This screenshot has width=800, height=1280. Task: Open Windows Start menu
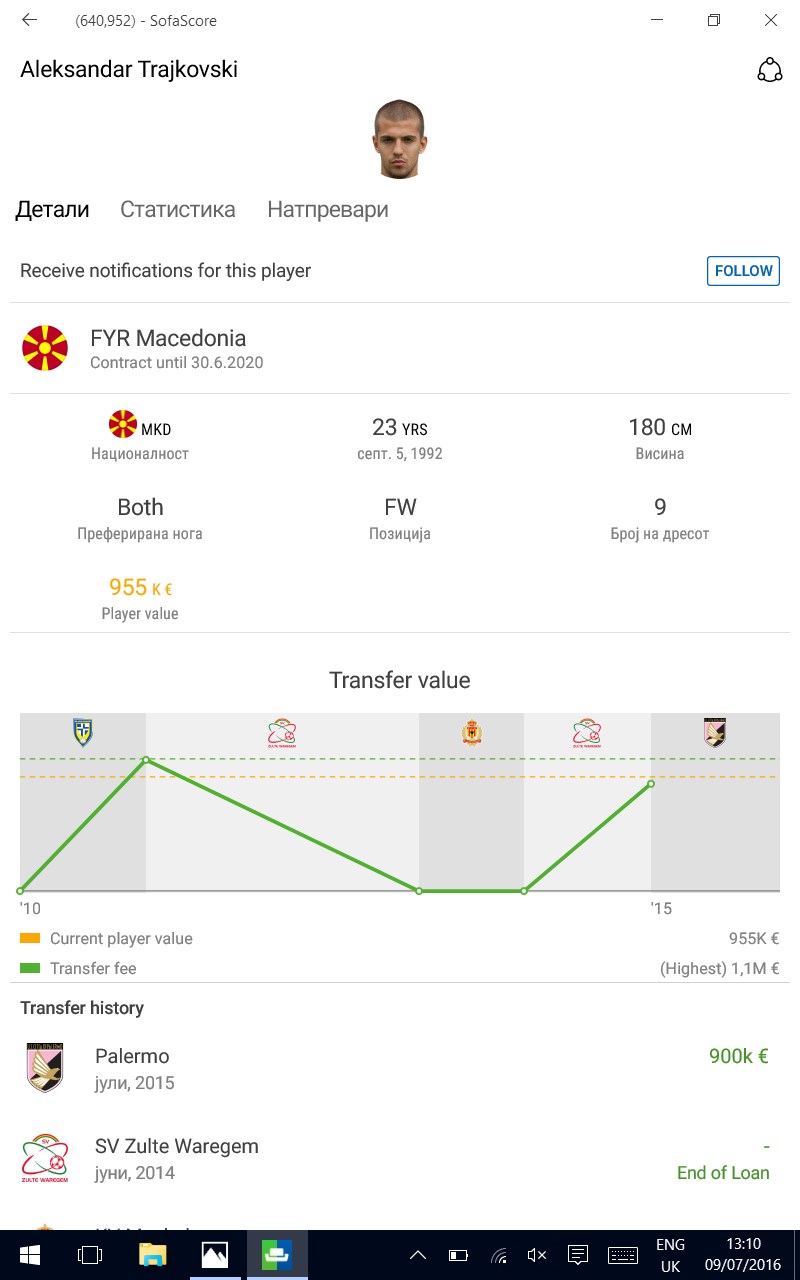point(29,1255)
